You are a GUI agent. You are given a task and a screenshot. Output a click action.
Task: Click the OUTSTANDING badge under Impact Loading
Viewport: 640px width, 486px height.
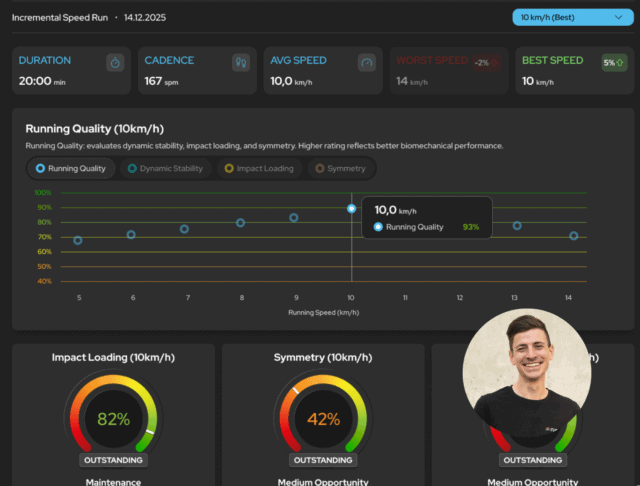[113, 460]
